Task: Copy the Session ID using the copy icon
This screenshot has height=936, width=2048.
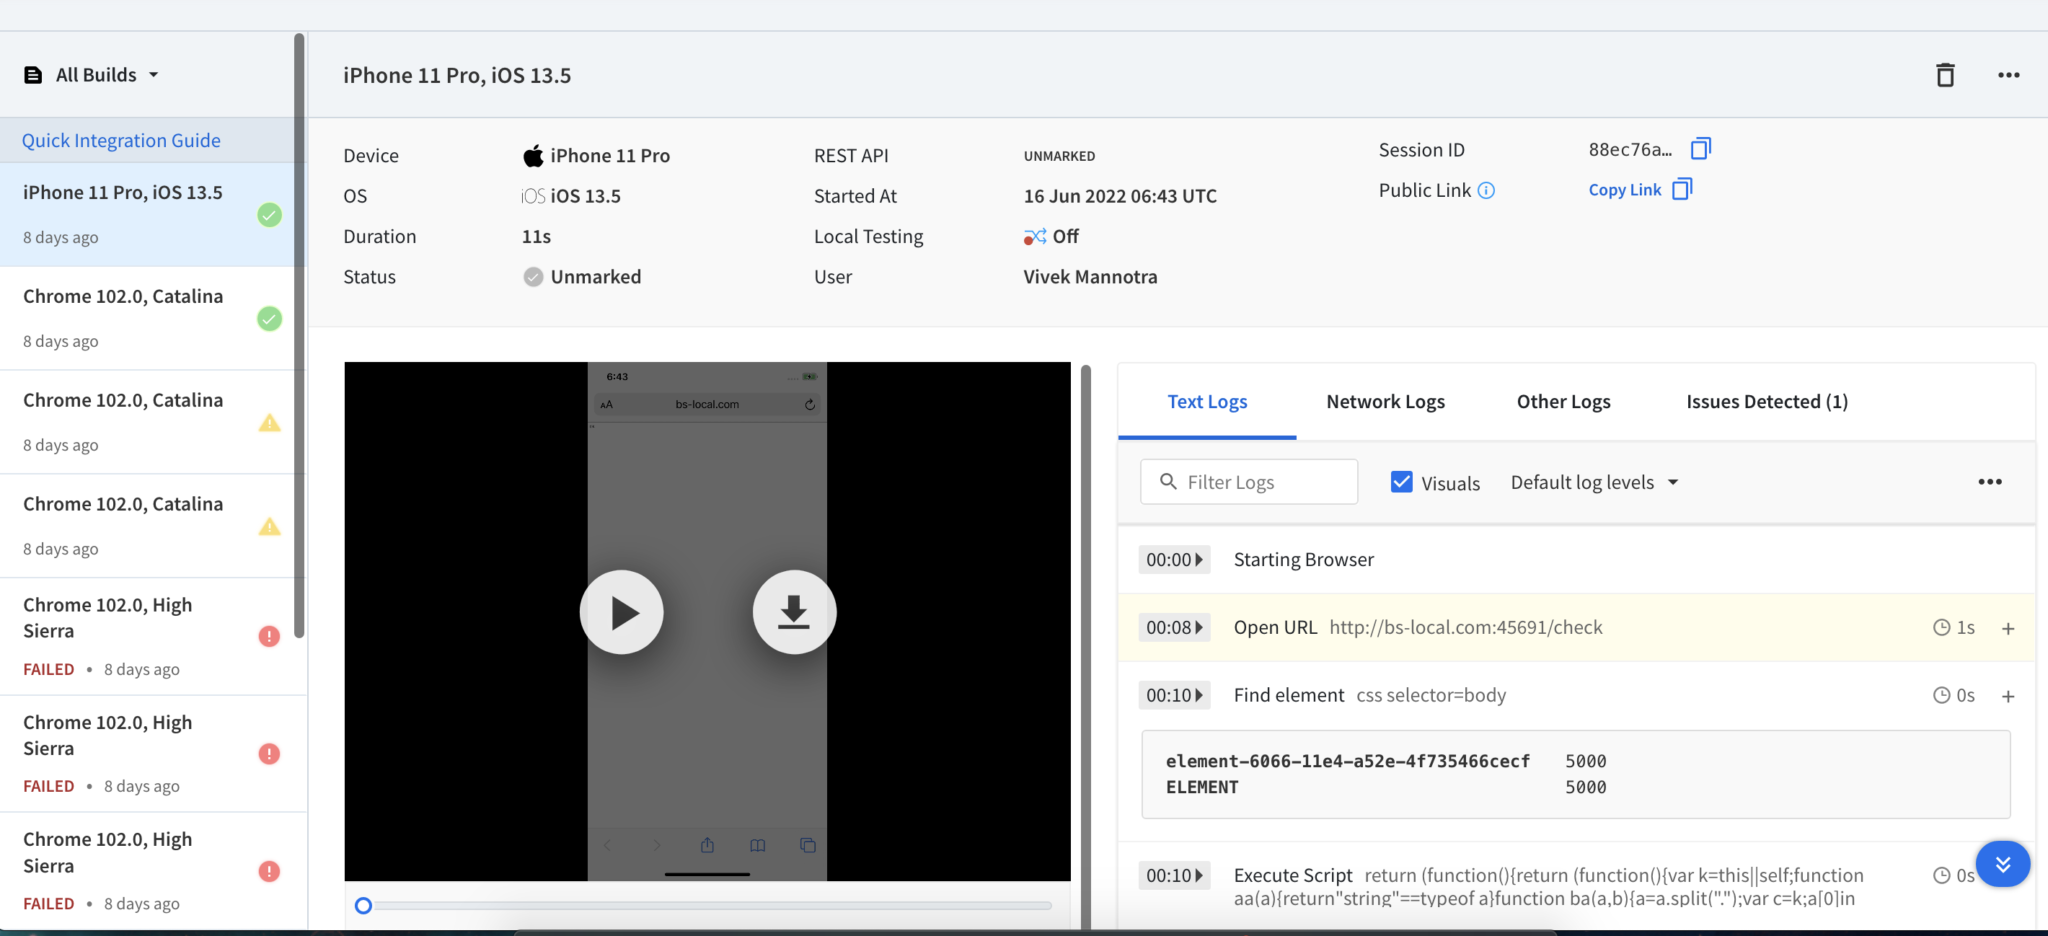Action: coord(1700,148)
